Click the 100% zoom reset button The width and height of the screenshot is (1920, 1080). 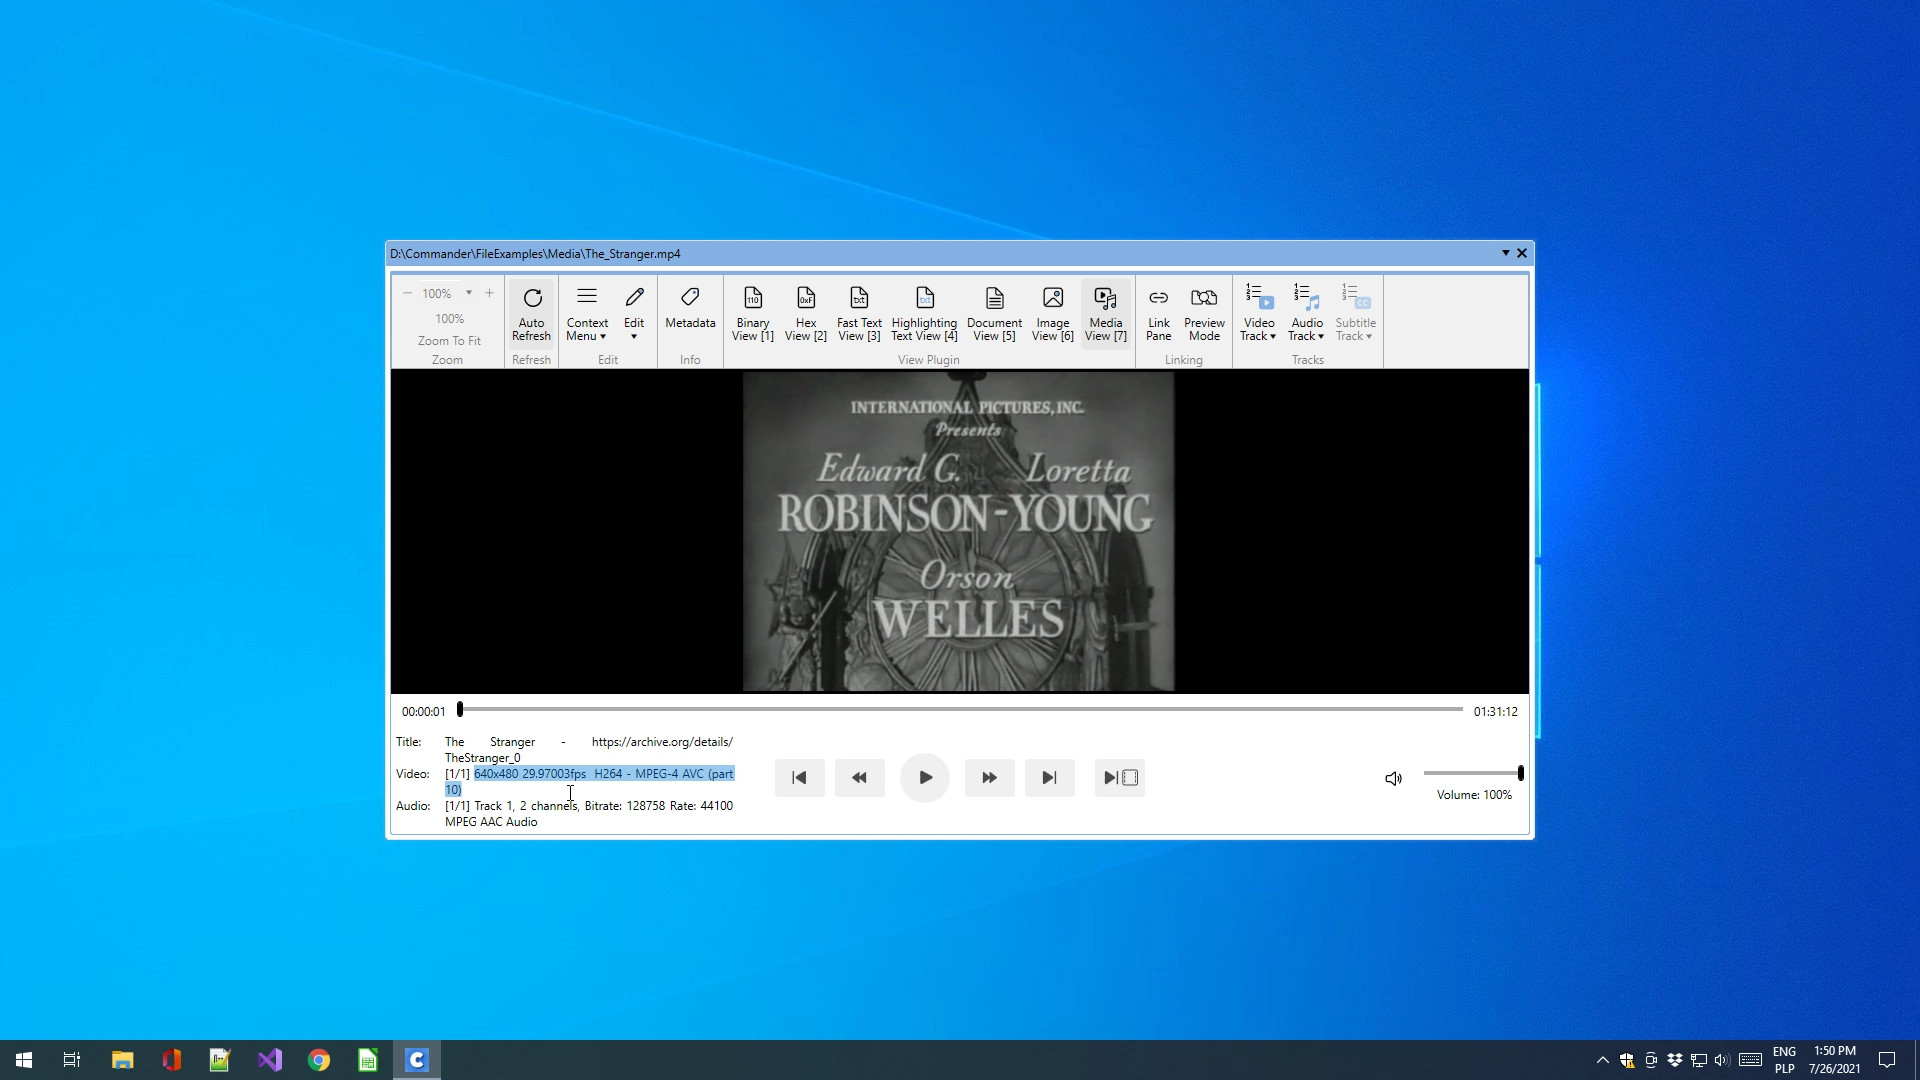click(x=449, y=319)
